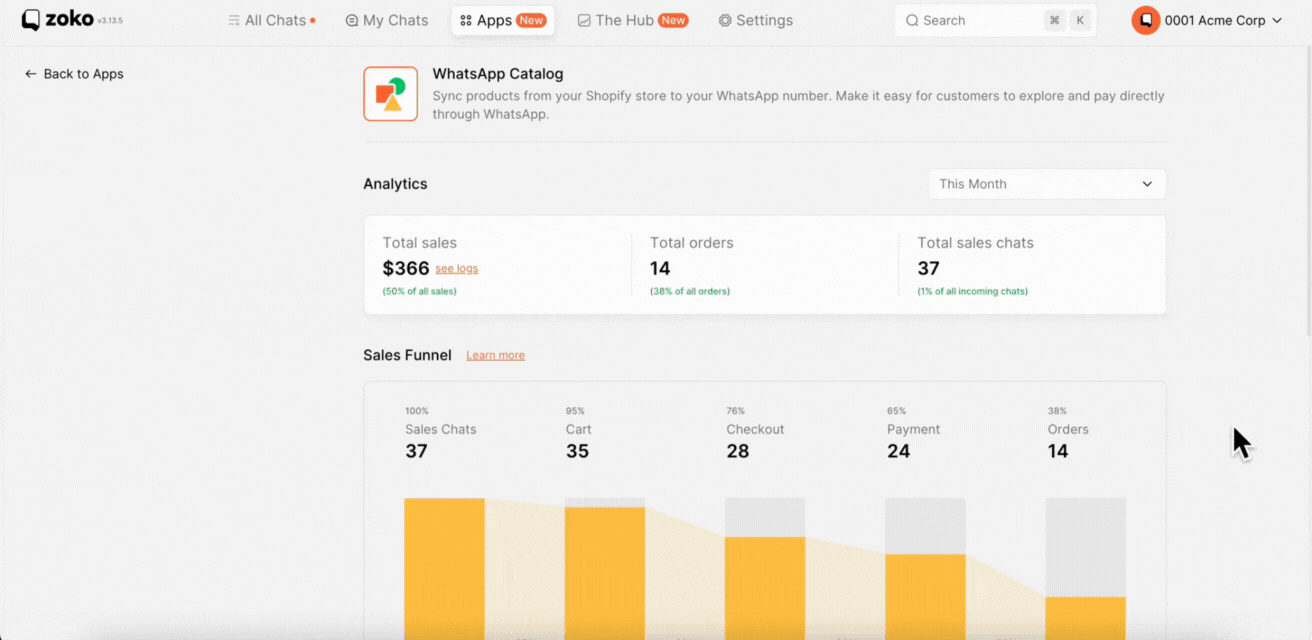Click the '(50% of all sales)' text

pos(420,291)
